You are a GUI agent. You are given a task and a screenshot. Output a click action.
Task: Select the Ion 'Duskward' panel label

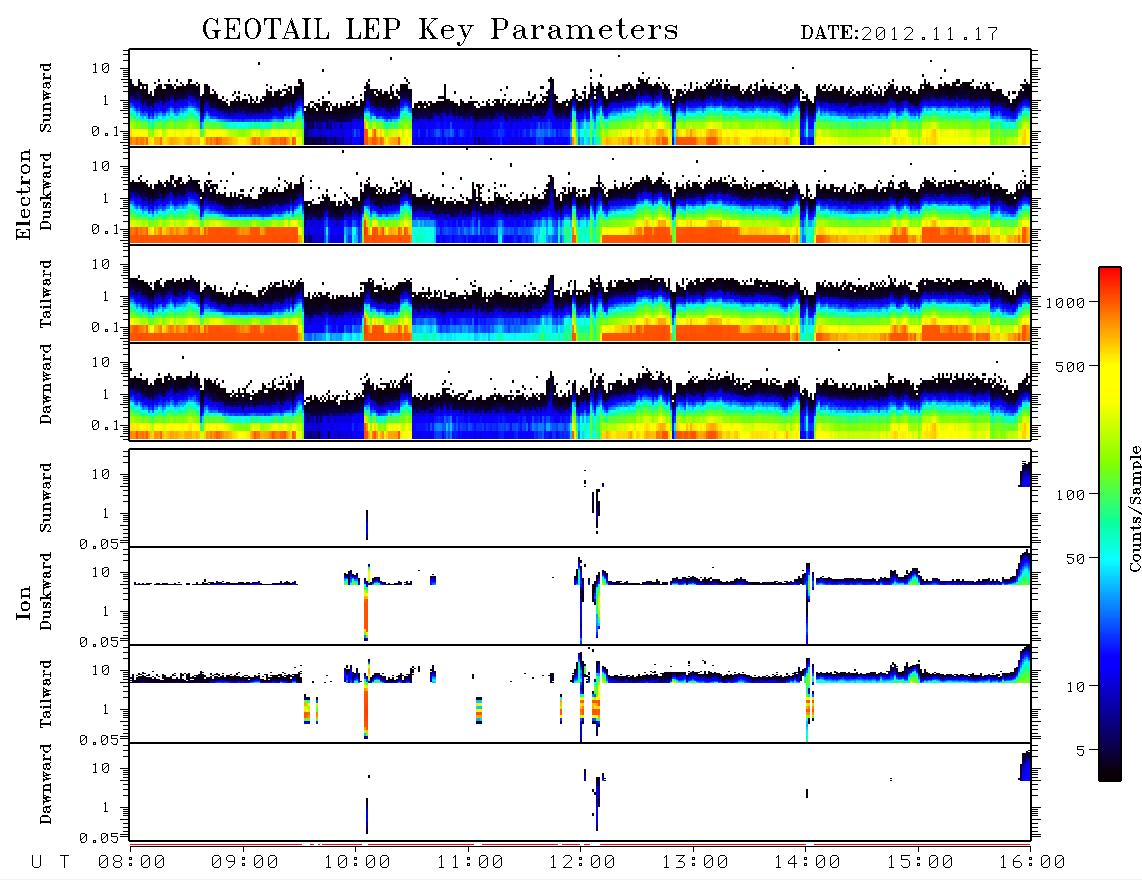[x=46, y=591]
